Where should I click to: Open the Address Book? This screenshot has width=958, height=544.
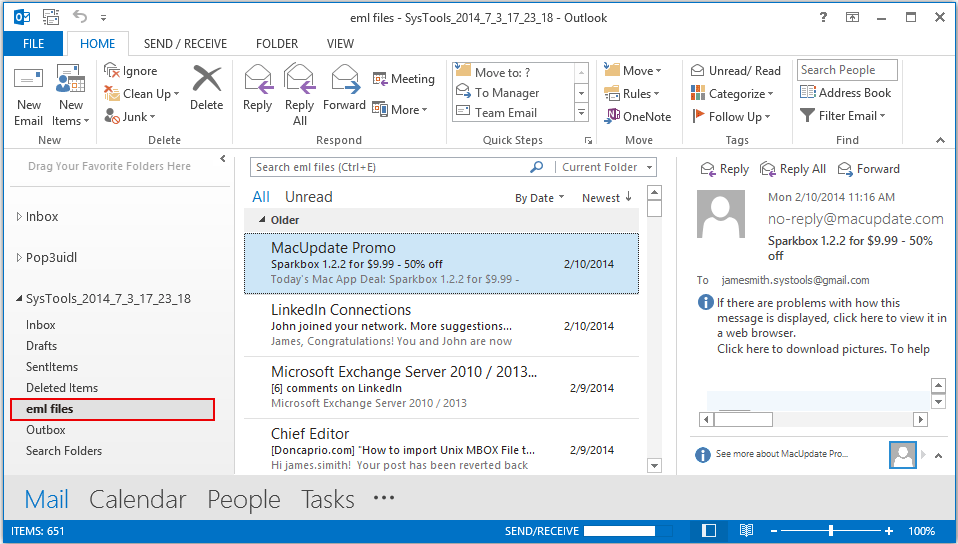(846, 93)
